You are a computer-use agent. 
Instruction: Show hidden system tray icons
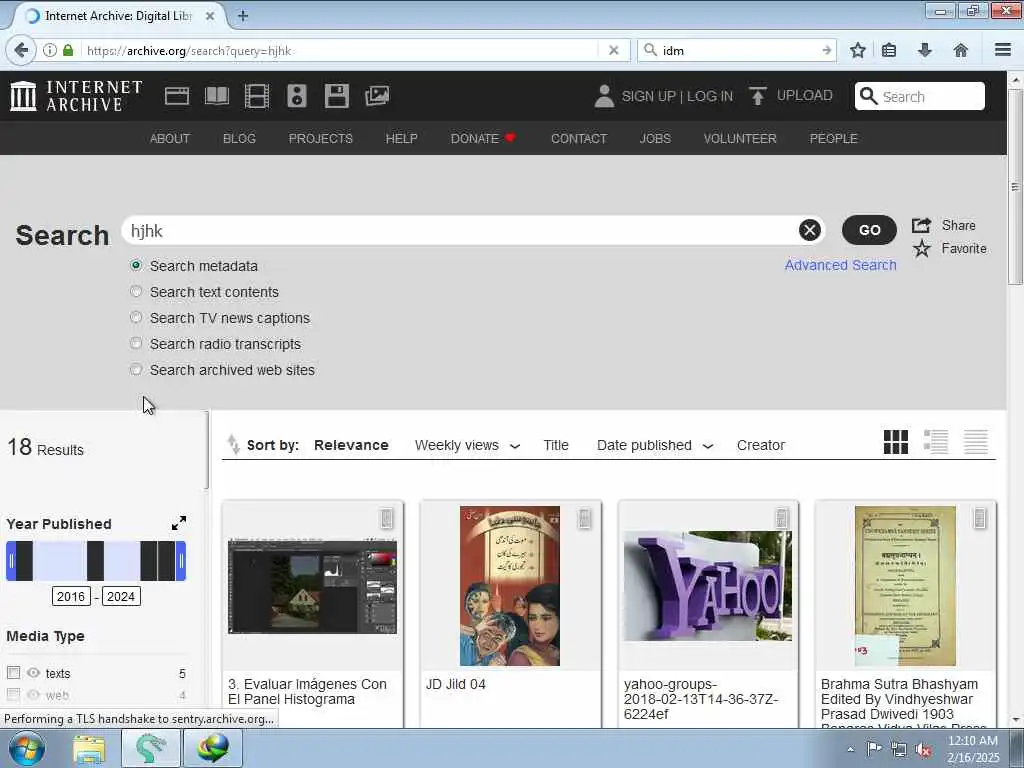click(850, 750)
